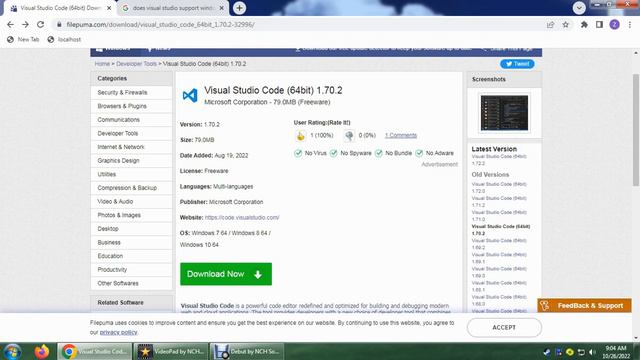
Task: Open Productivity category
Action: (131, 270)
